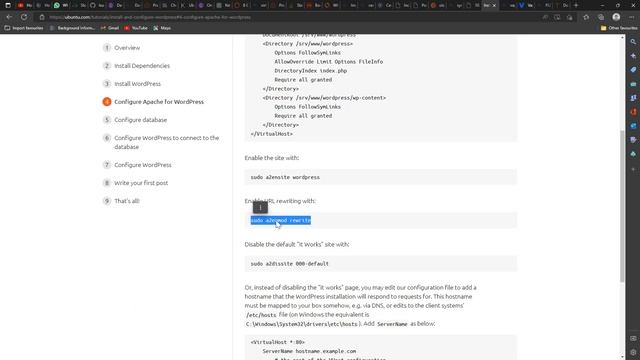Open the Copilot sparkle icon in sidebar

click(633, 56)
